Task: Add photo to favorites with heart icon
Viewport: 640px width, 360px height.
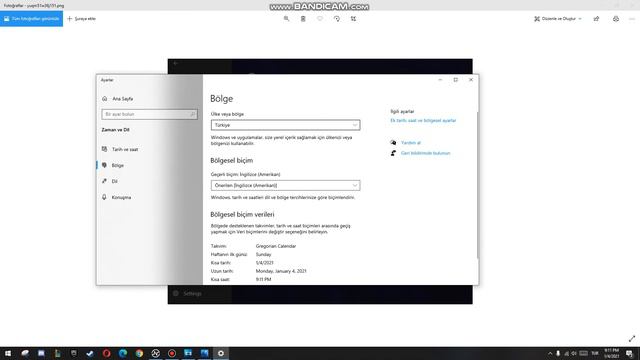Action: click(x=320, y=19)
